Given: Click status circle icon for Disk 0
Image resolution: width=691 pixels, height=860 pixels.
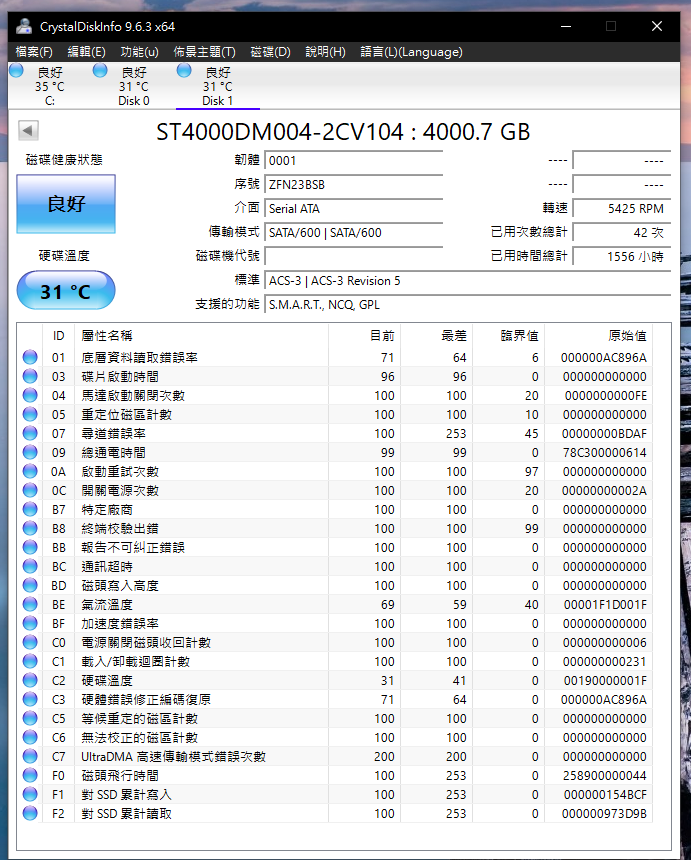Looking at the screenshot, I should point(100,70).
